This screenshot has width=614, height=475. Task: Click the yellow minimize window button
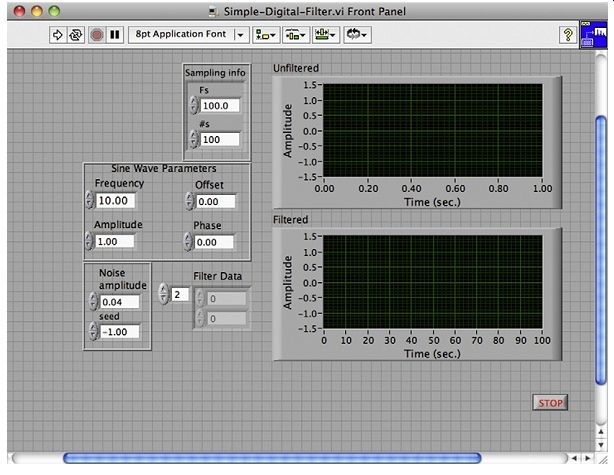(37, 11)
